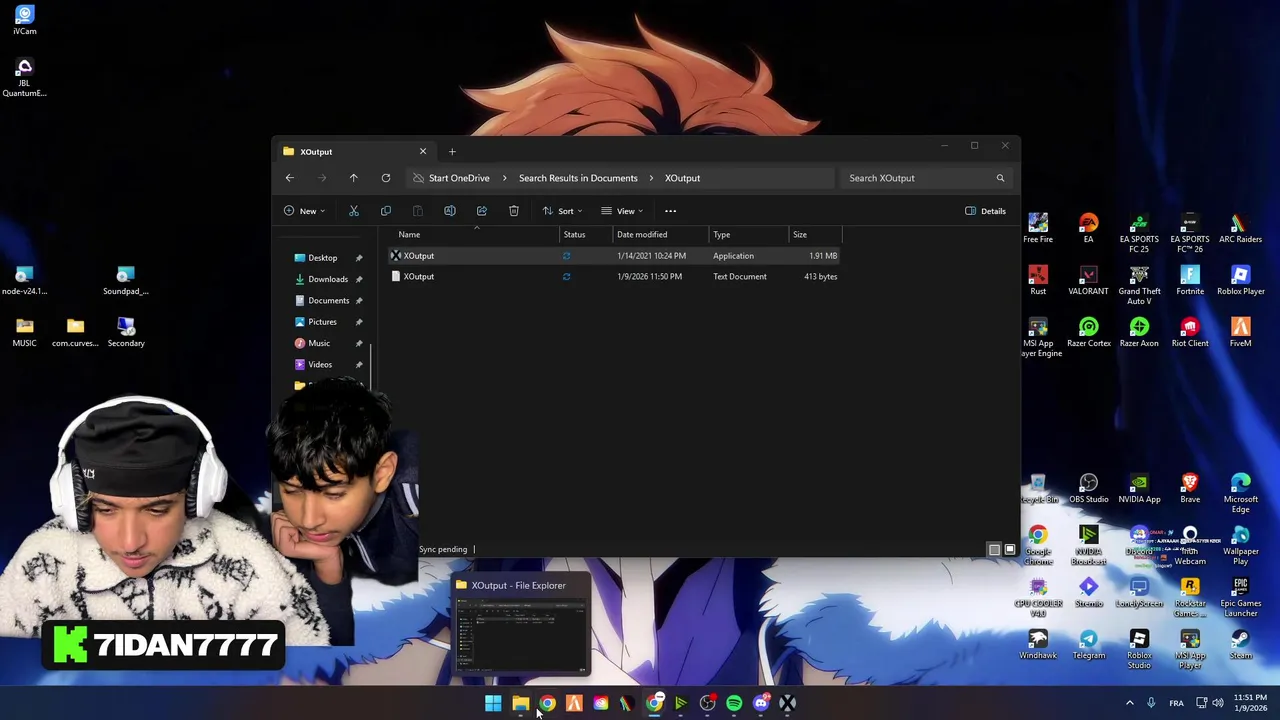Open the View dropdown menu
Viewport: 1280px width, 720px height.
click(x=622, y=211)
